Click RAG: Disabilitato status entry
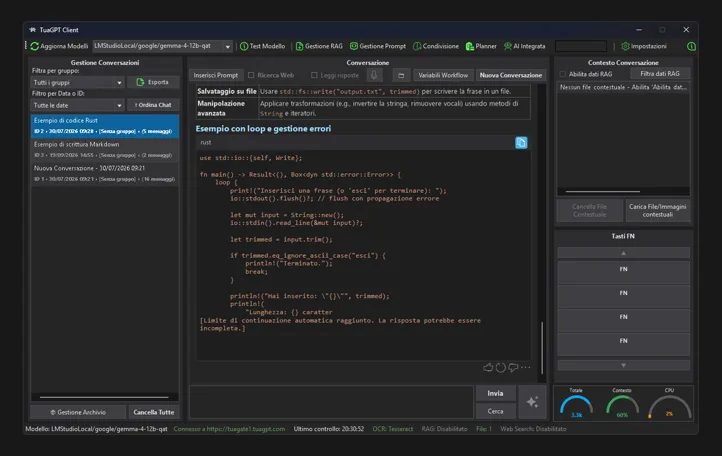722x456 pixels. 444,429
